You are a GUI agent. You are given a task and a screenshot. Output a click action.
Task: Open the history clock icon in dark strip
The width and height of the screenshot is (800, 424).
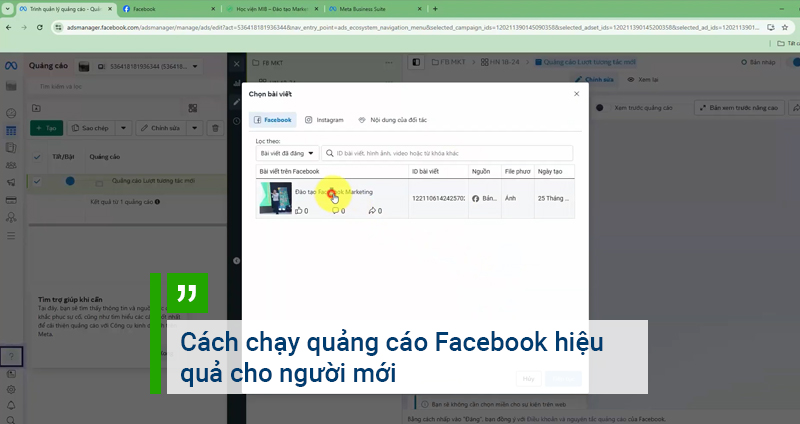click(236, 121)
